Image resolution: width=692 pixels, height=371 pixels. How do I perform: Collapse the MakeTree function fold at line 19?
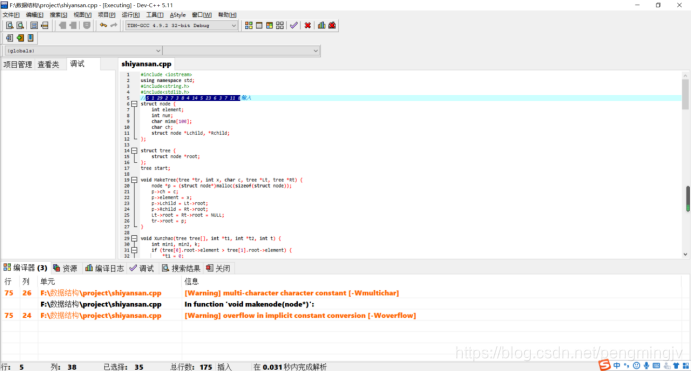click(134, 180)
